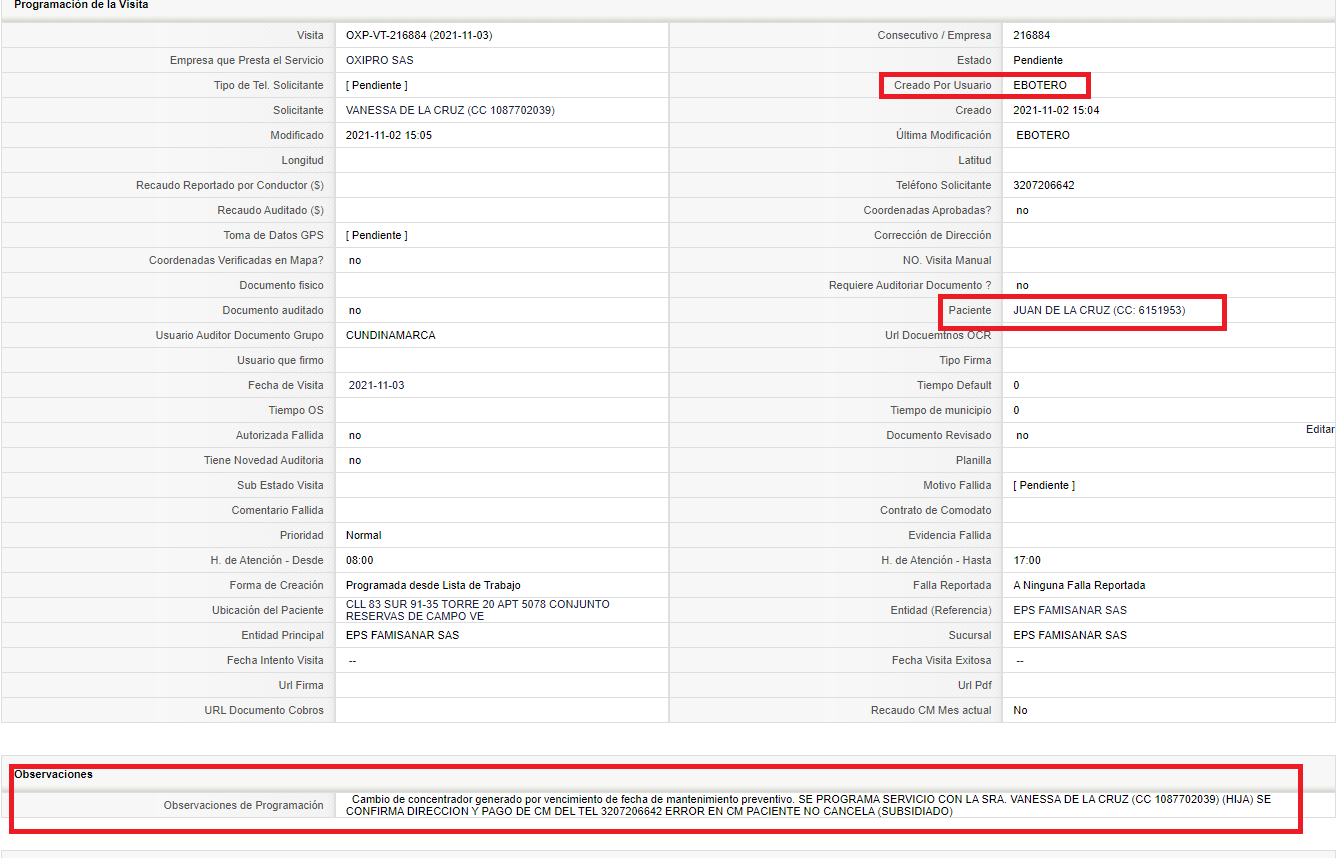The image size is (1336, 858).
Task: Click Prioridad value Normal
Action: pos(364,535)
